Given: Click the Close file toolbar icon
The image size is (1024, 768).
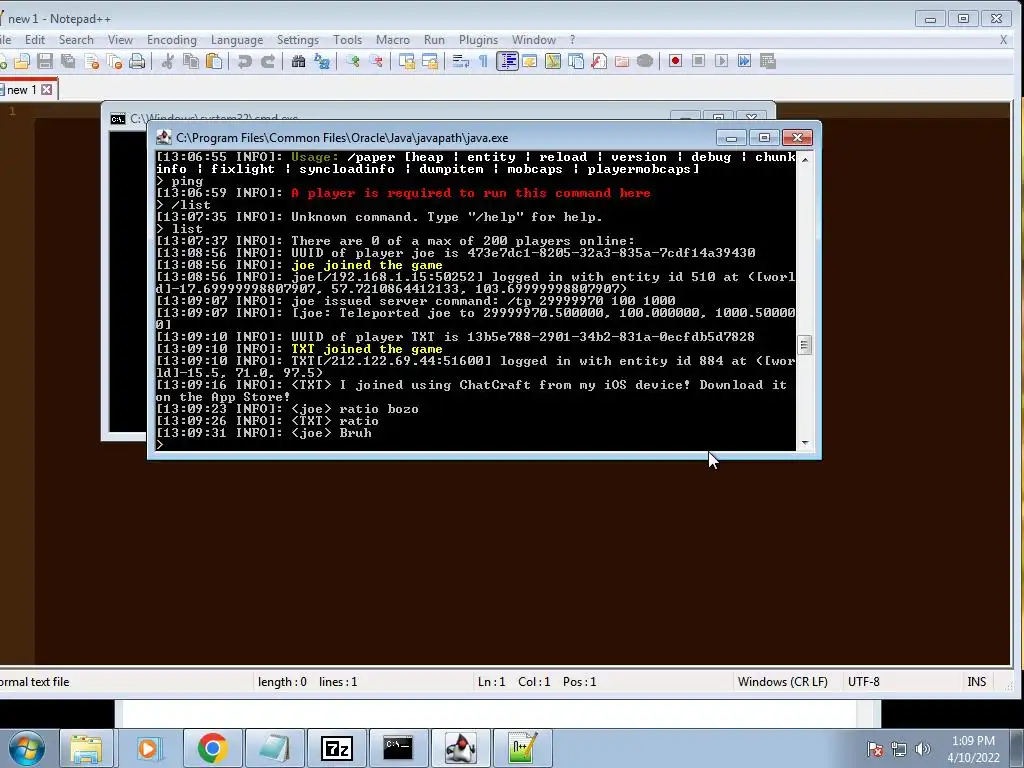Looking at the screenshot, I should coord(91,61).
